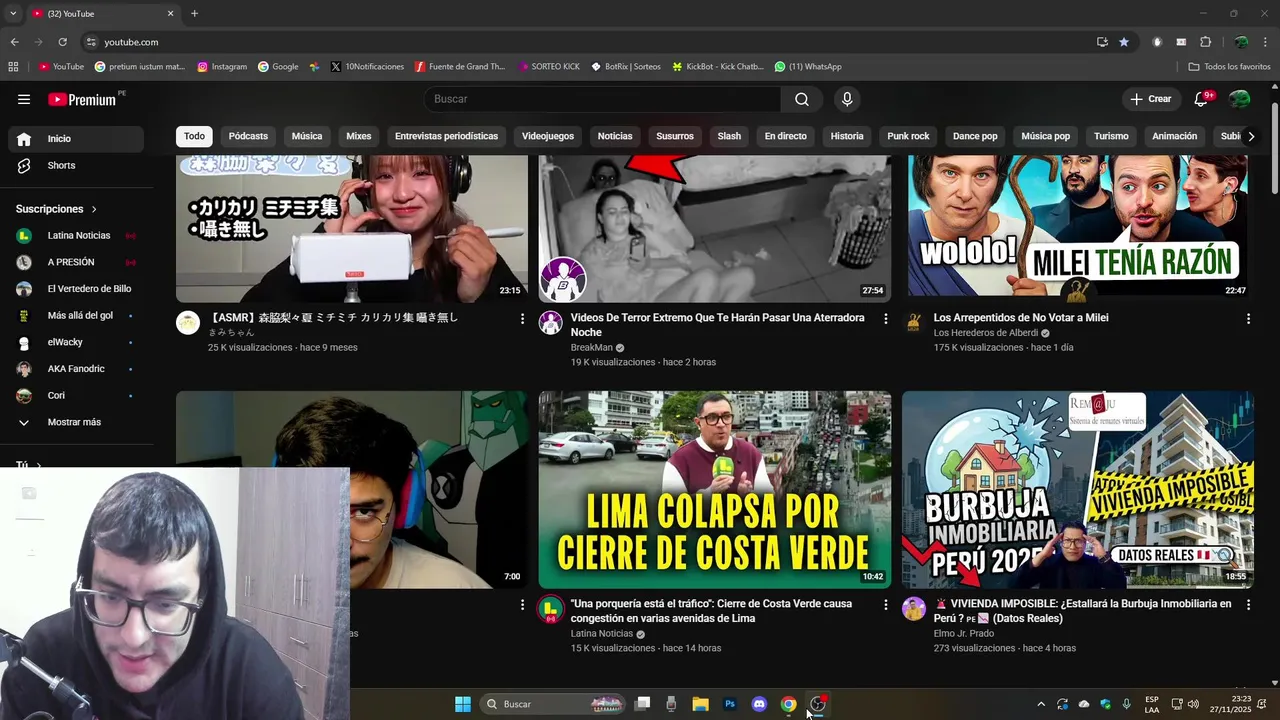Open the WhatsApp bookmark
Image resolution: width=1280 pixels, height=720 pixels.
click(808, 67)
